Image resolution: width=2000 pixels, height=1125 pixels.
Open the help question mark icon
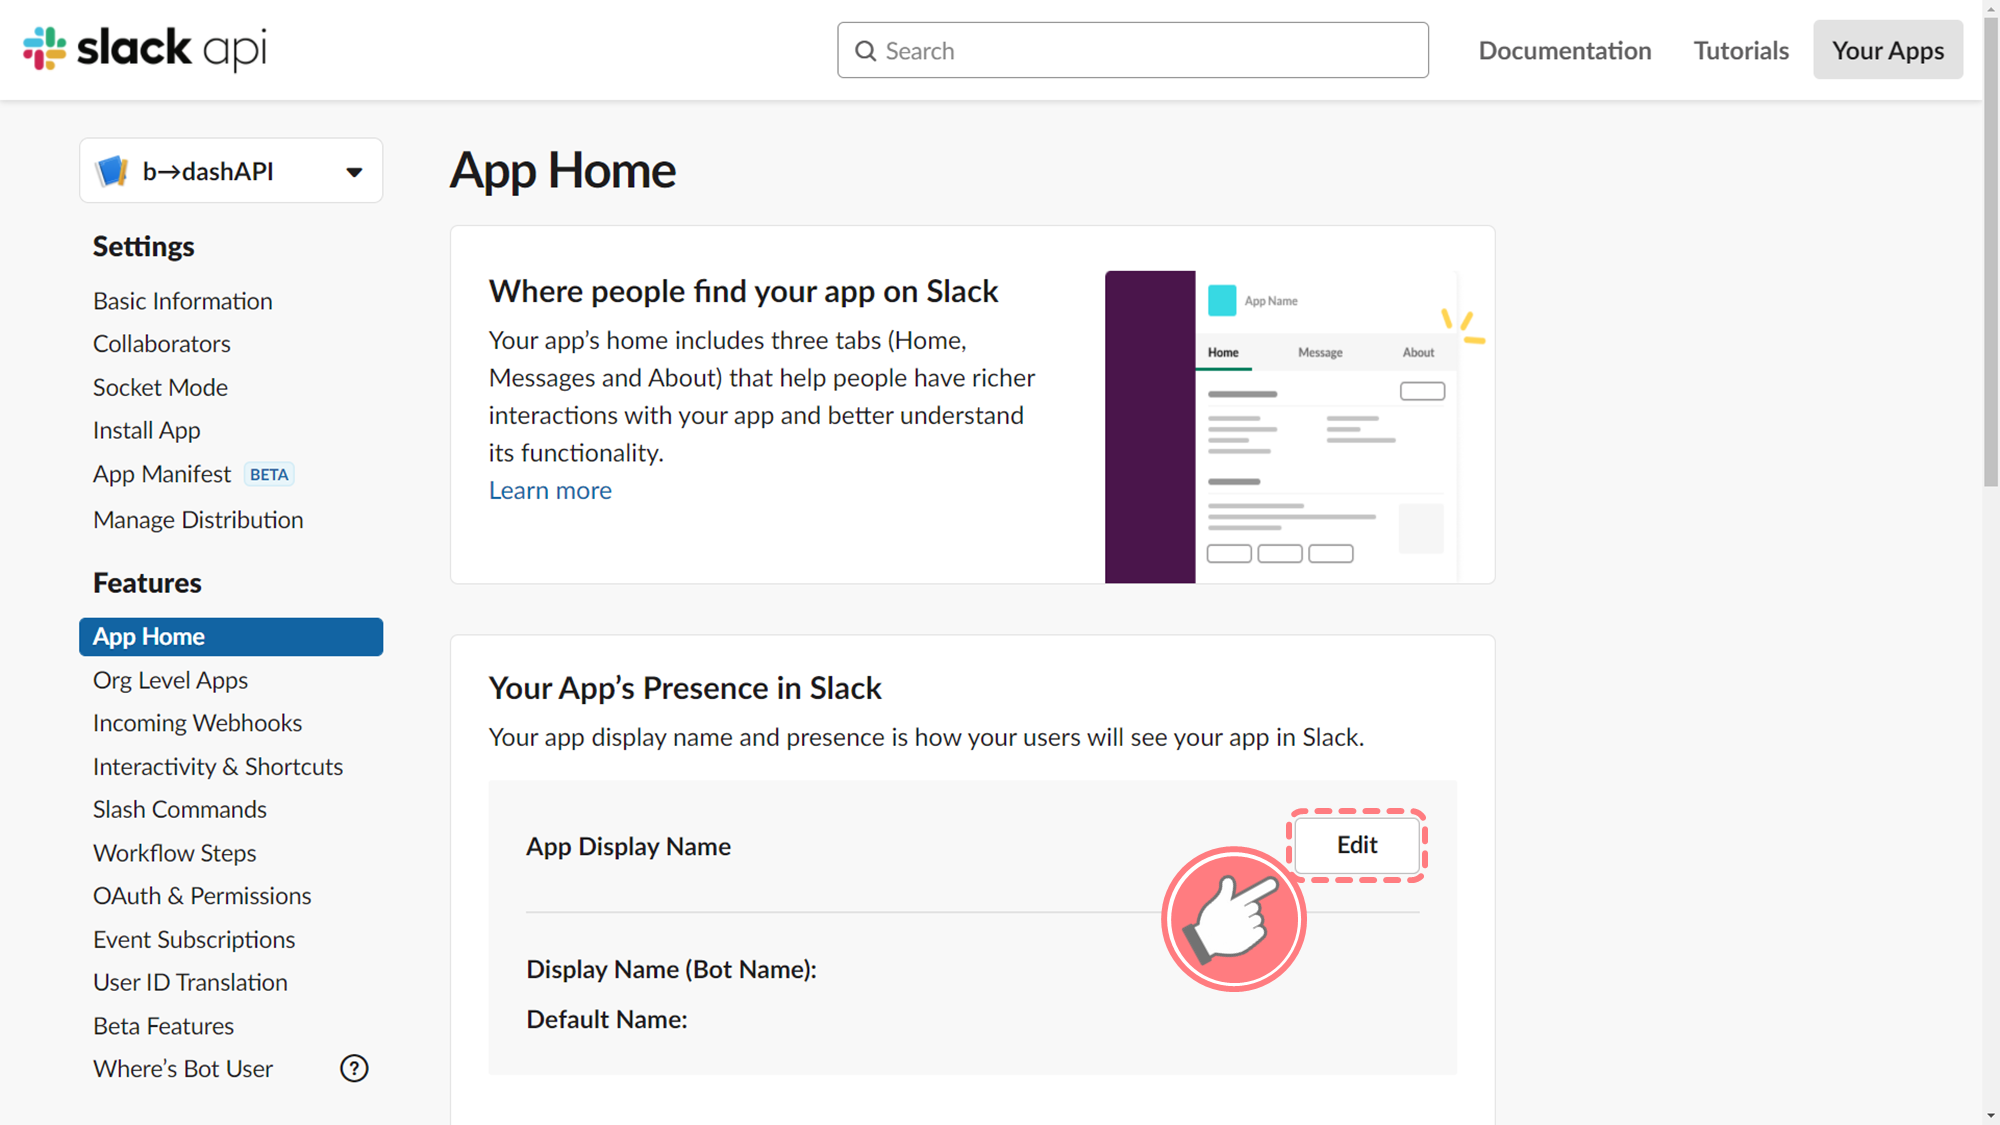354,1068
